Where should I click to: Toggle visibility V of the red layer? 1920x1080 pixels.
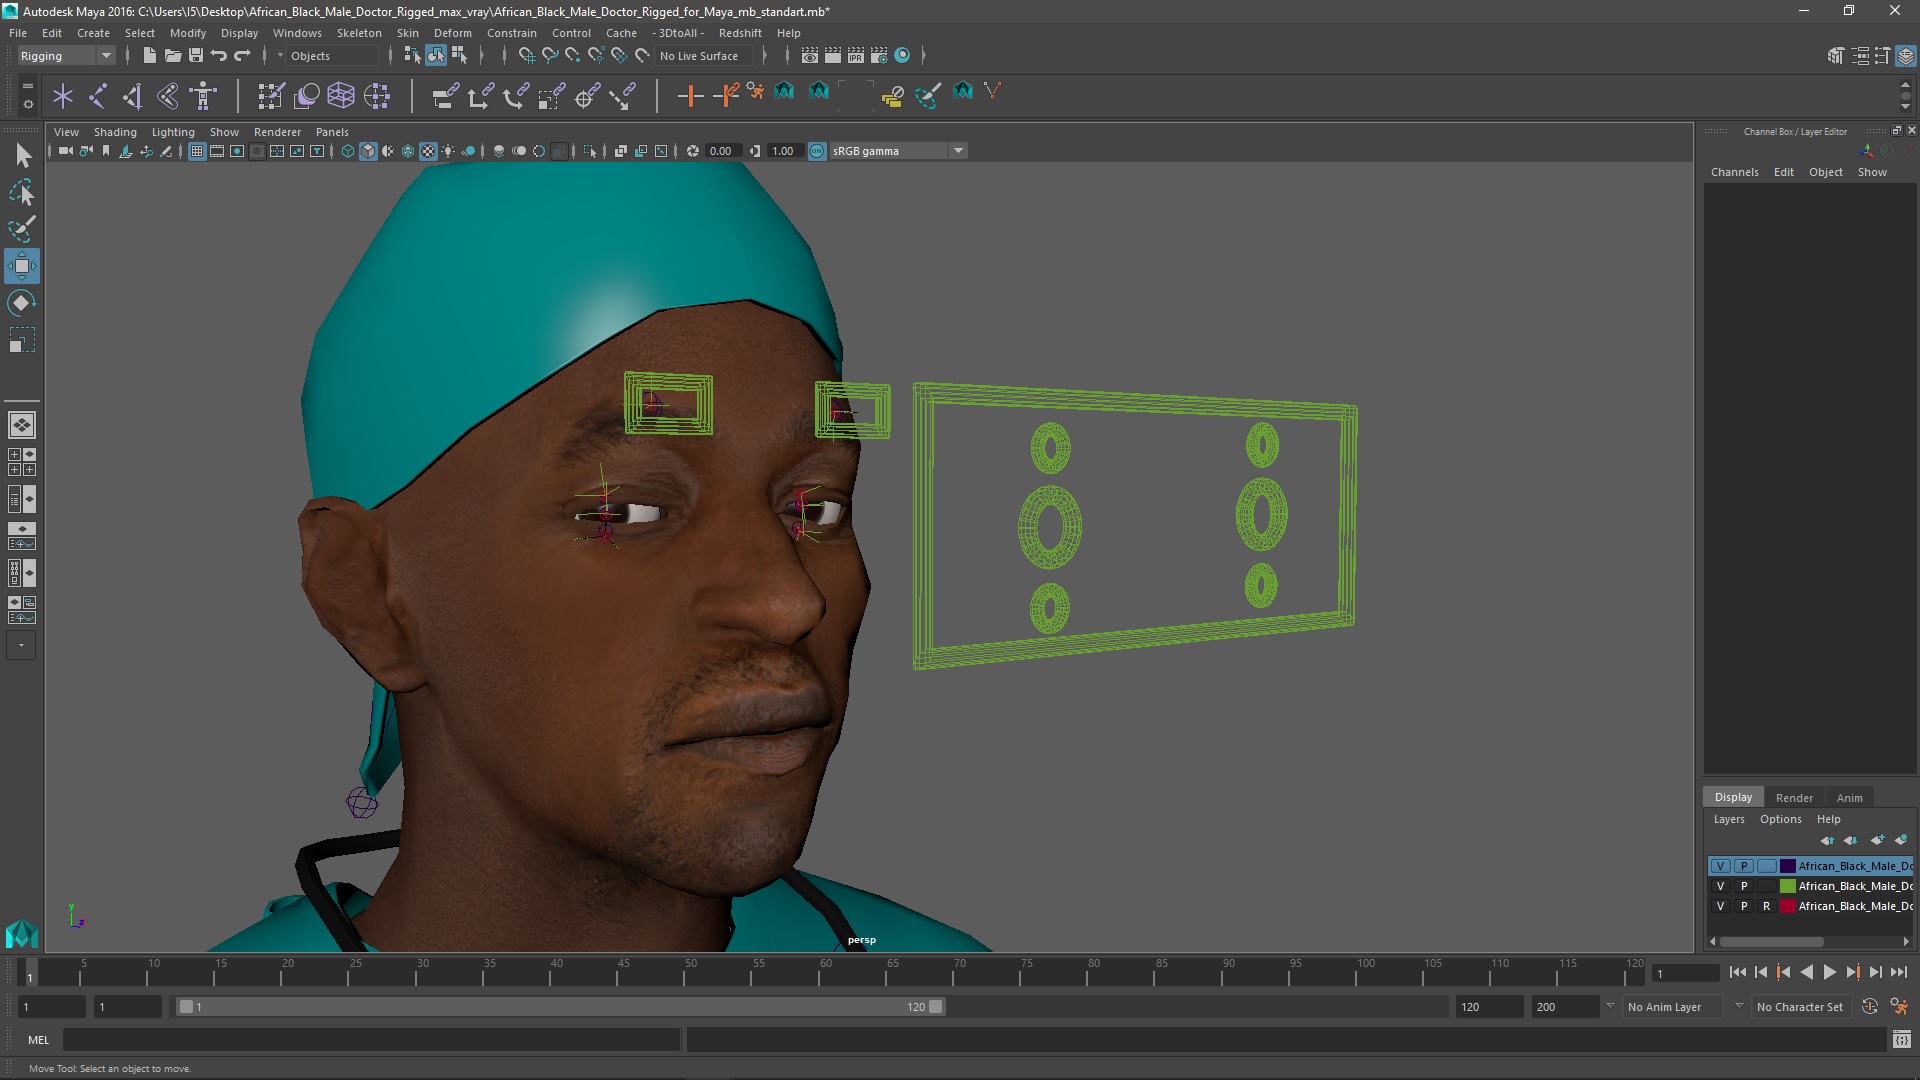(1720, 906)
